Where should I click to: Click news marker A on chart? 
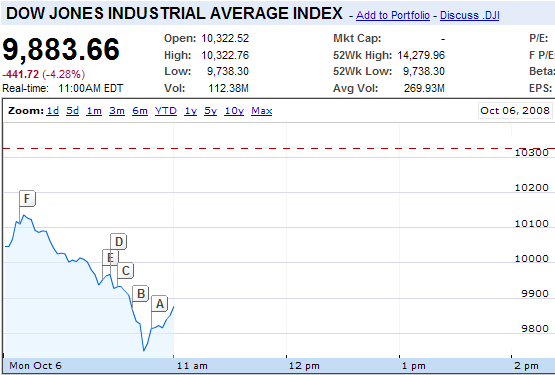tap(160, 304)
